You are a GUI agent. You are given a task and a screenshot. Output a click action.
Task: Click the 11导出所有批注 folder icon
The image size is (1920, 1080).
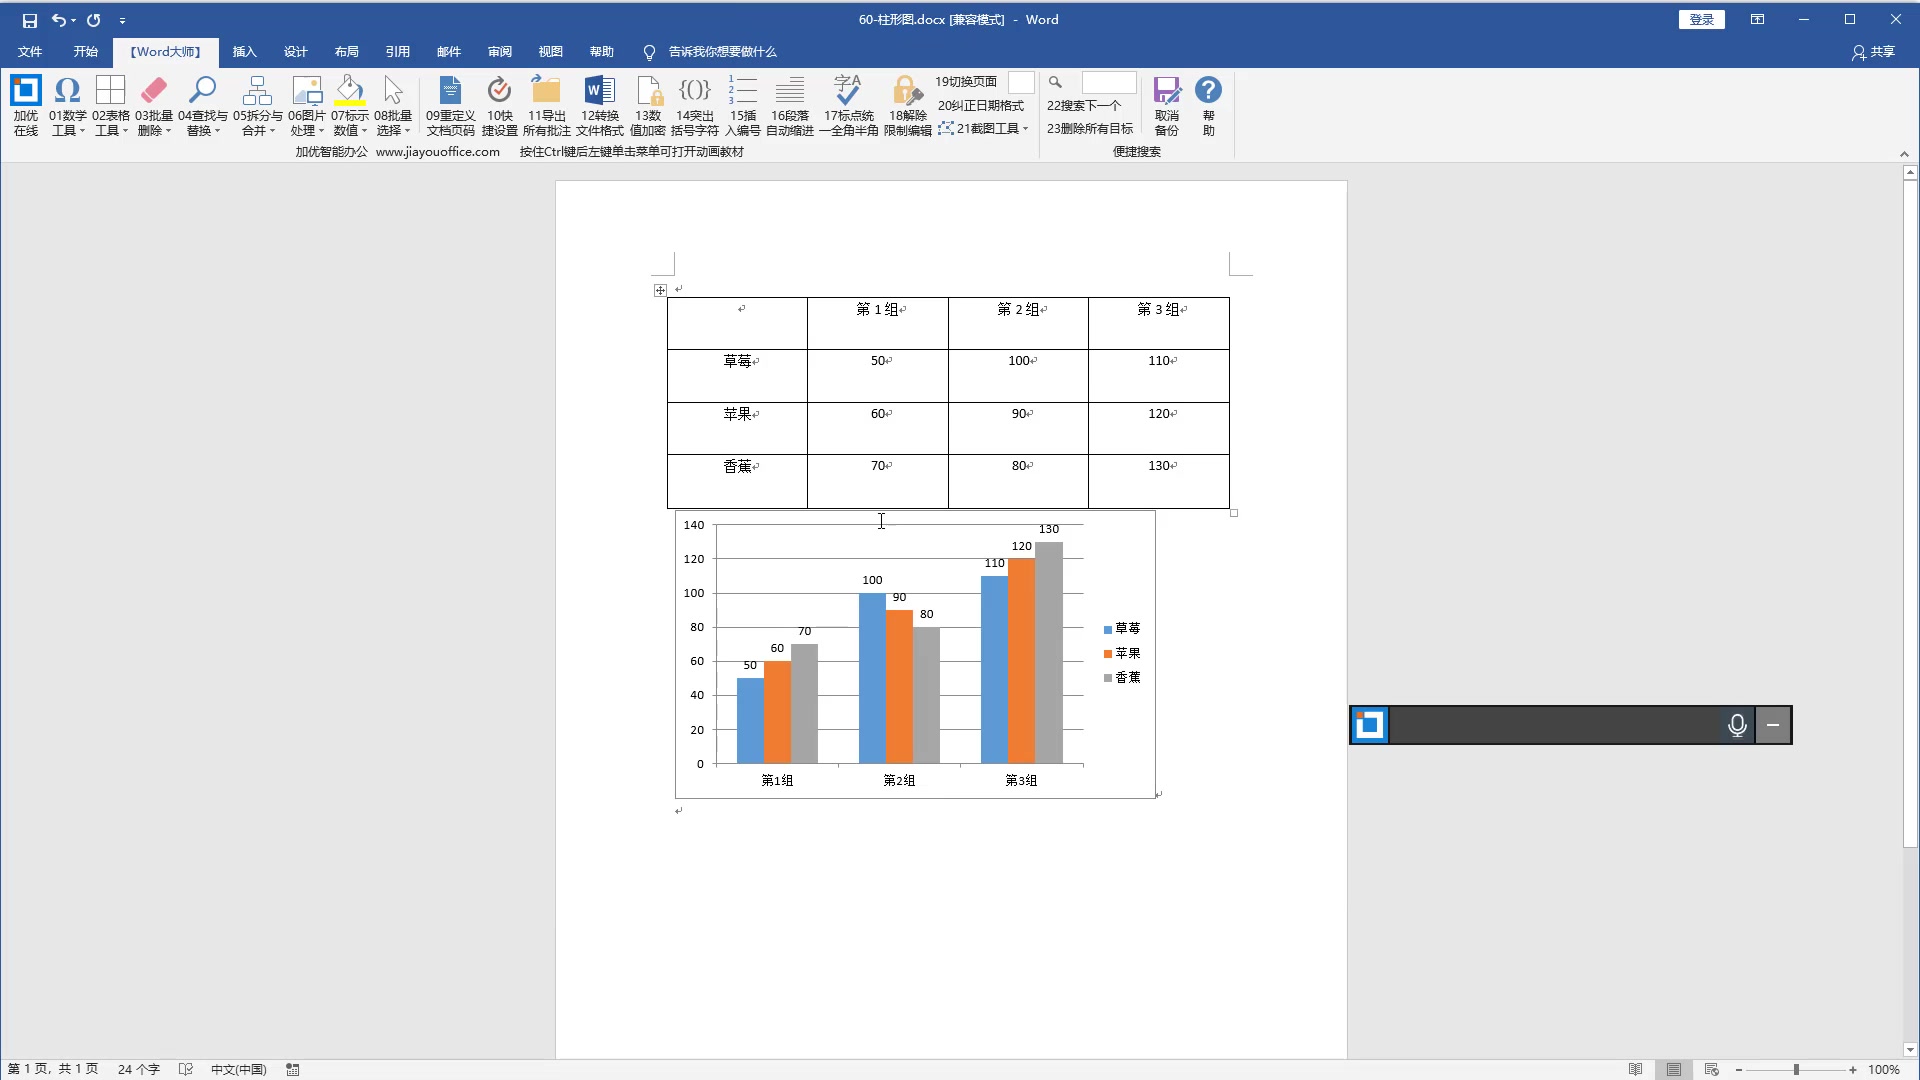546,92
